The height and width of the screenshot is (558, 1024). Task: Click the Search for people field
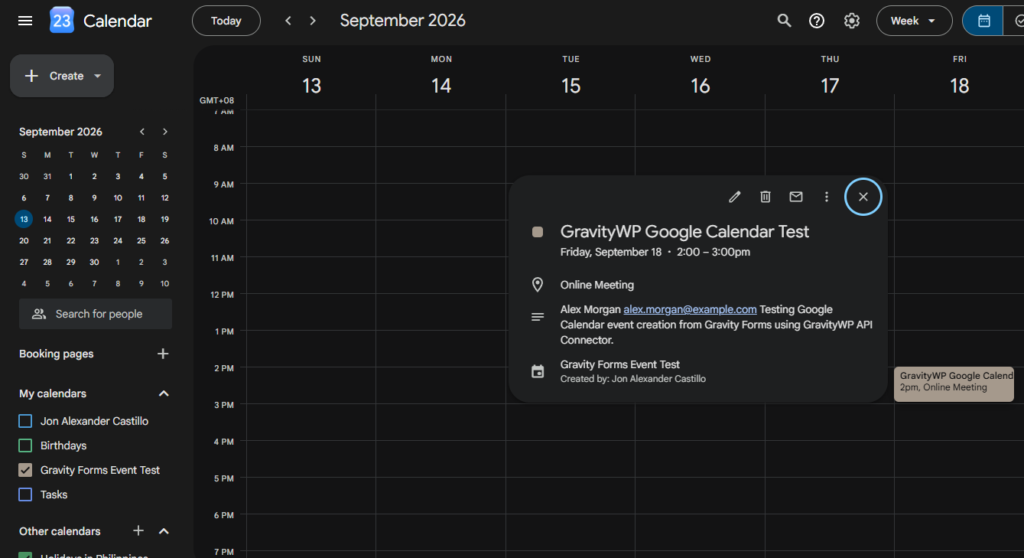click(95, 314)
